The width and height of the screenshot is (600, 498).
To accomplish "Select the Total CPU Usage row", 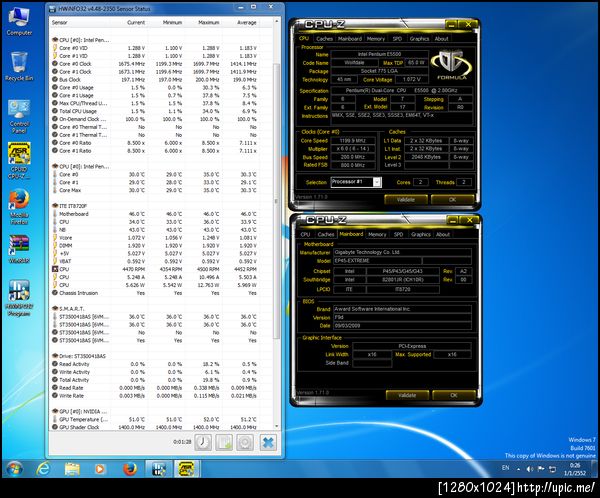I will point(155,111).
